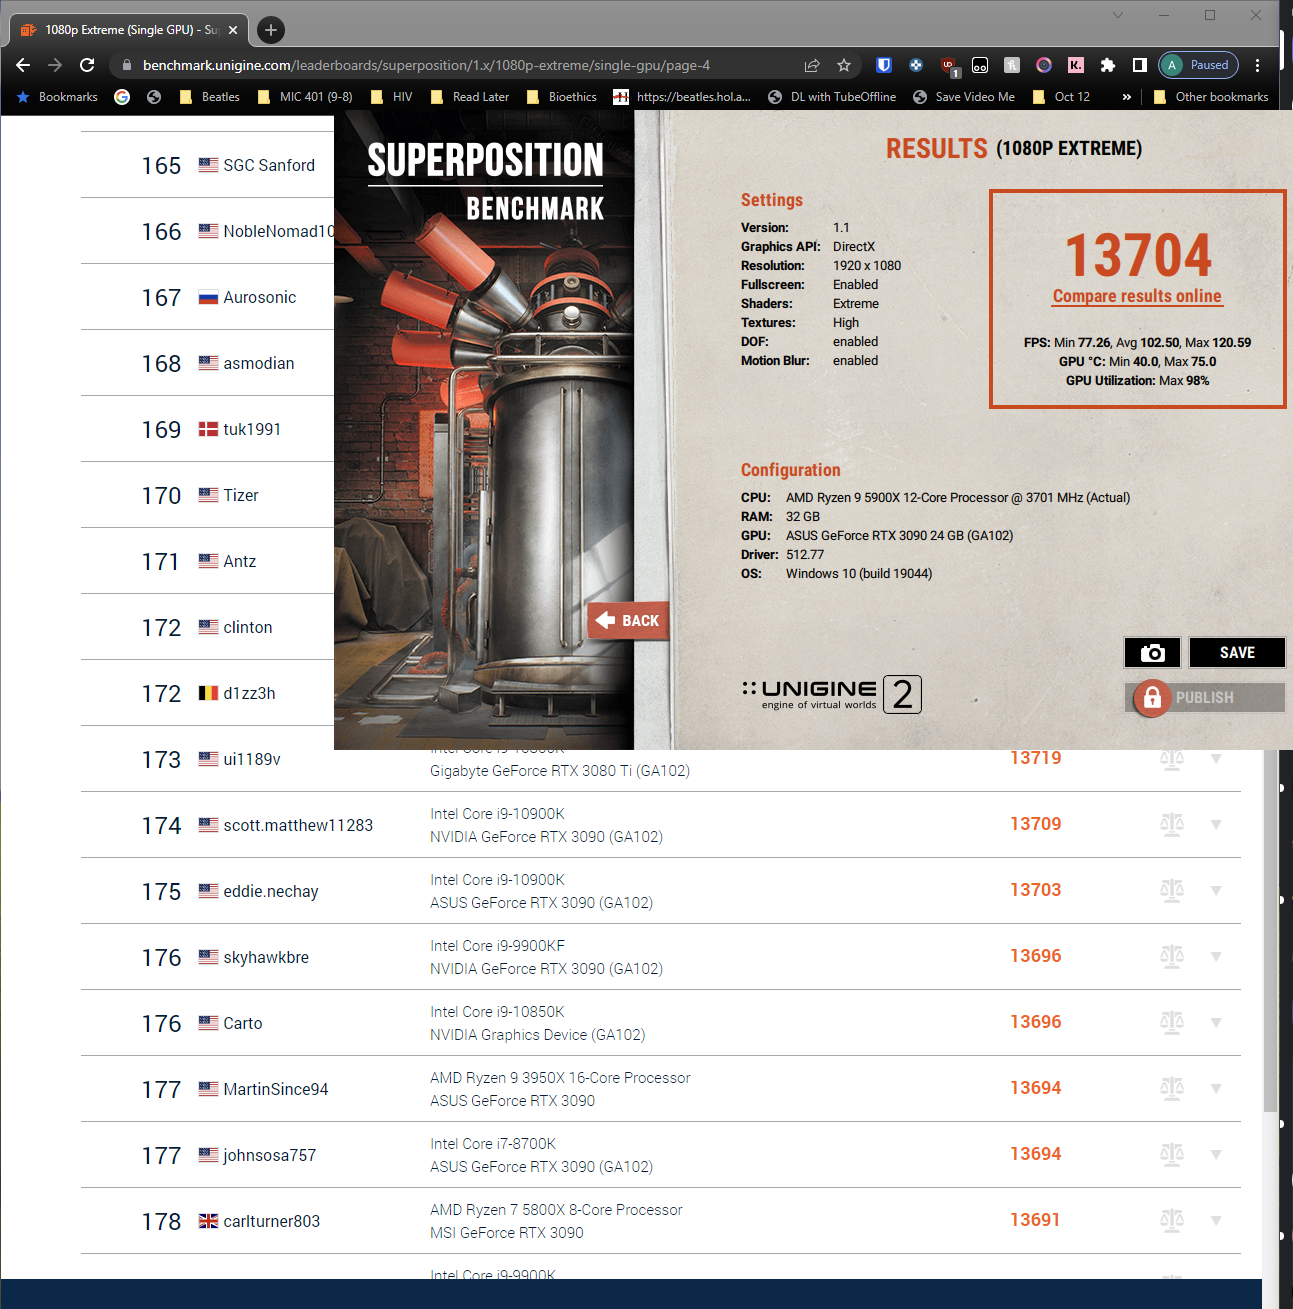The width and height of the screenshot is (1293, 1309).
Task: Click username carlturner803
Action: click(x=272, y=1221)
